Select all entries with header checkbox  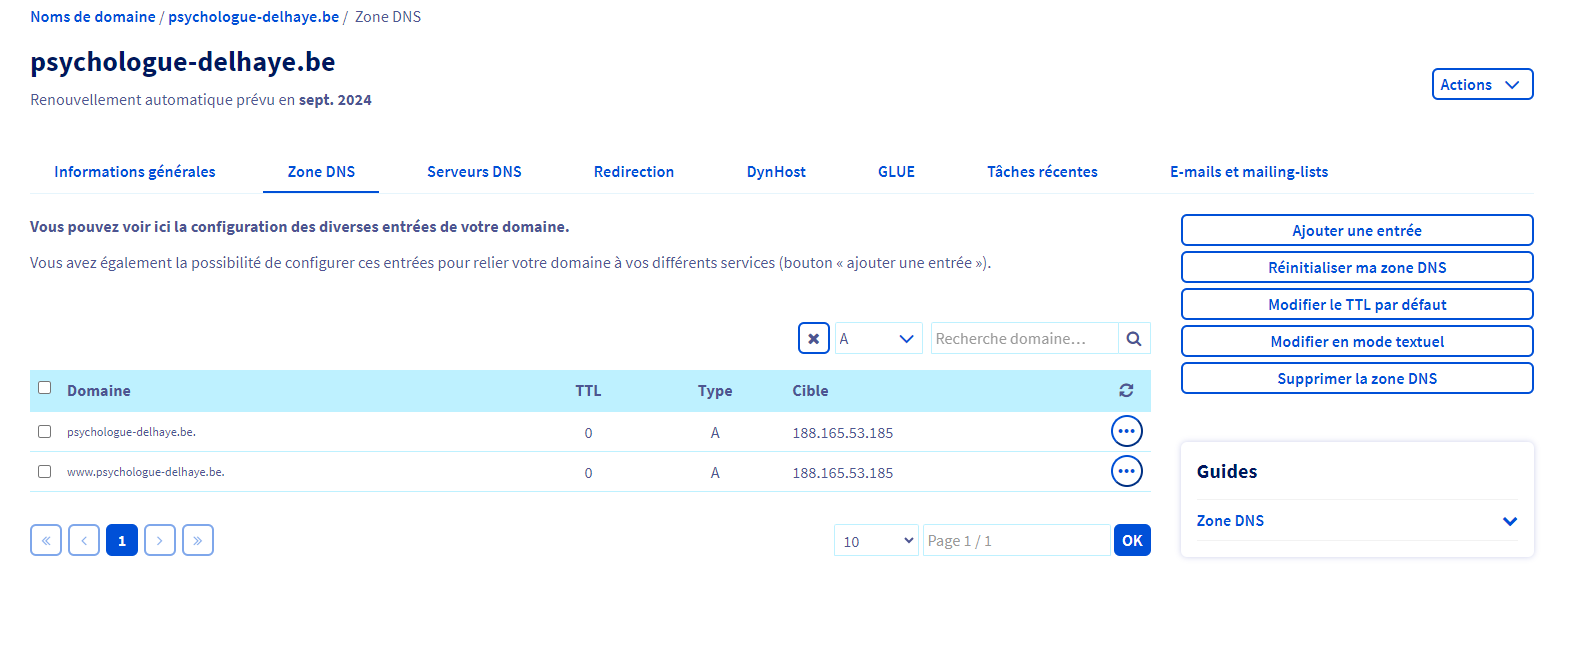click(44, 388)
